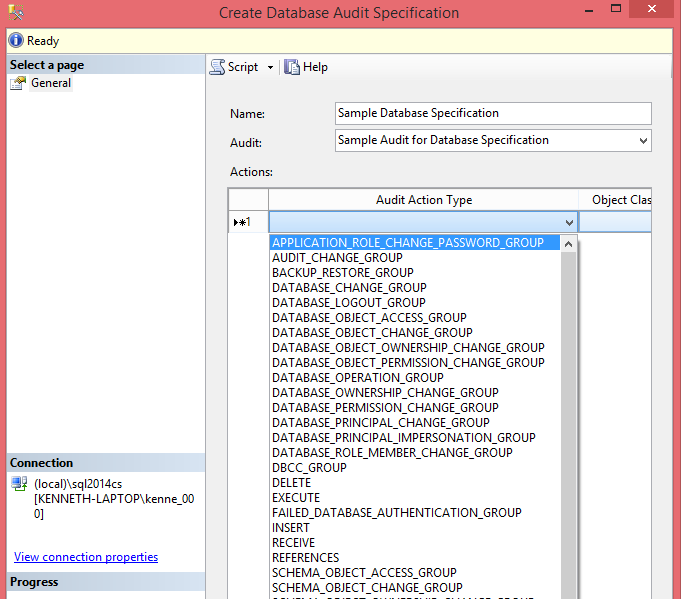The height and width of the screenshot is (599, 681).
Task: Open the Help icon in toolbar
Action: coord(292,67)
